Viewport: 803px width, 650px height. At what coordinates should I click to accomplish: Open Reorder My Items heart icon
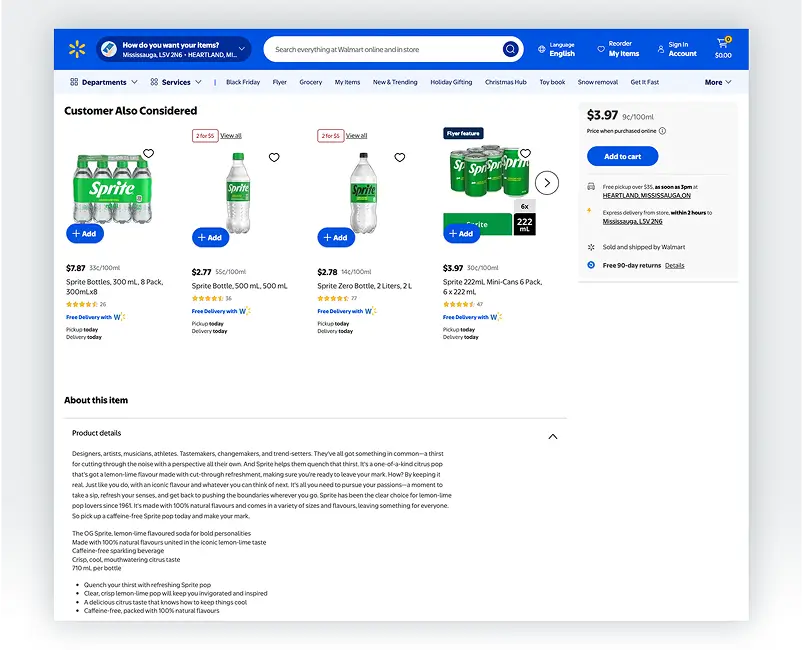[601, 49]
